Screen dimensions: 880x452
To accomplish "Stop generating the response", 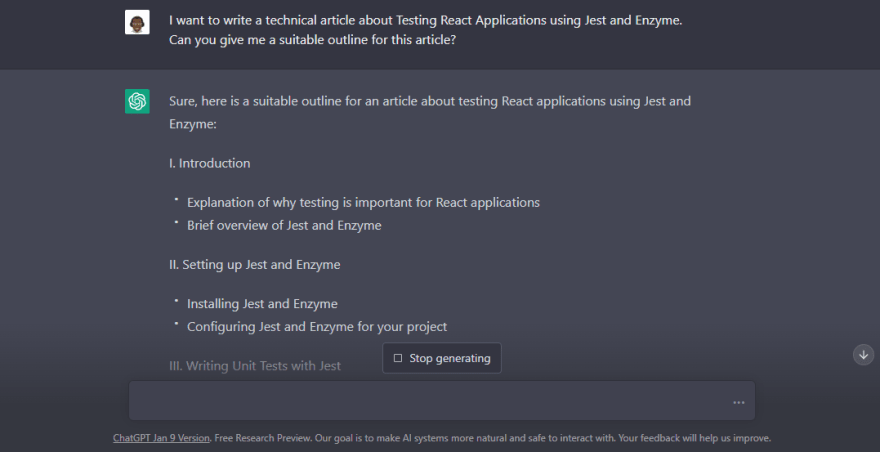I will [x=442, y=358].
